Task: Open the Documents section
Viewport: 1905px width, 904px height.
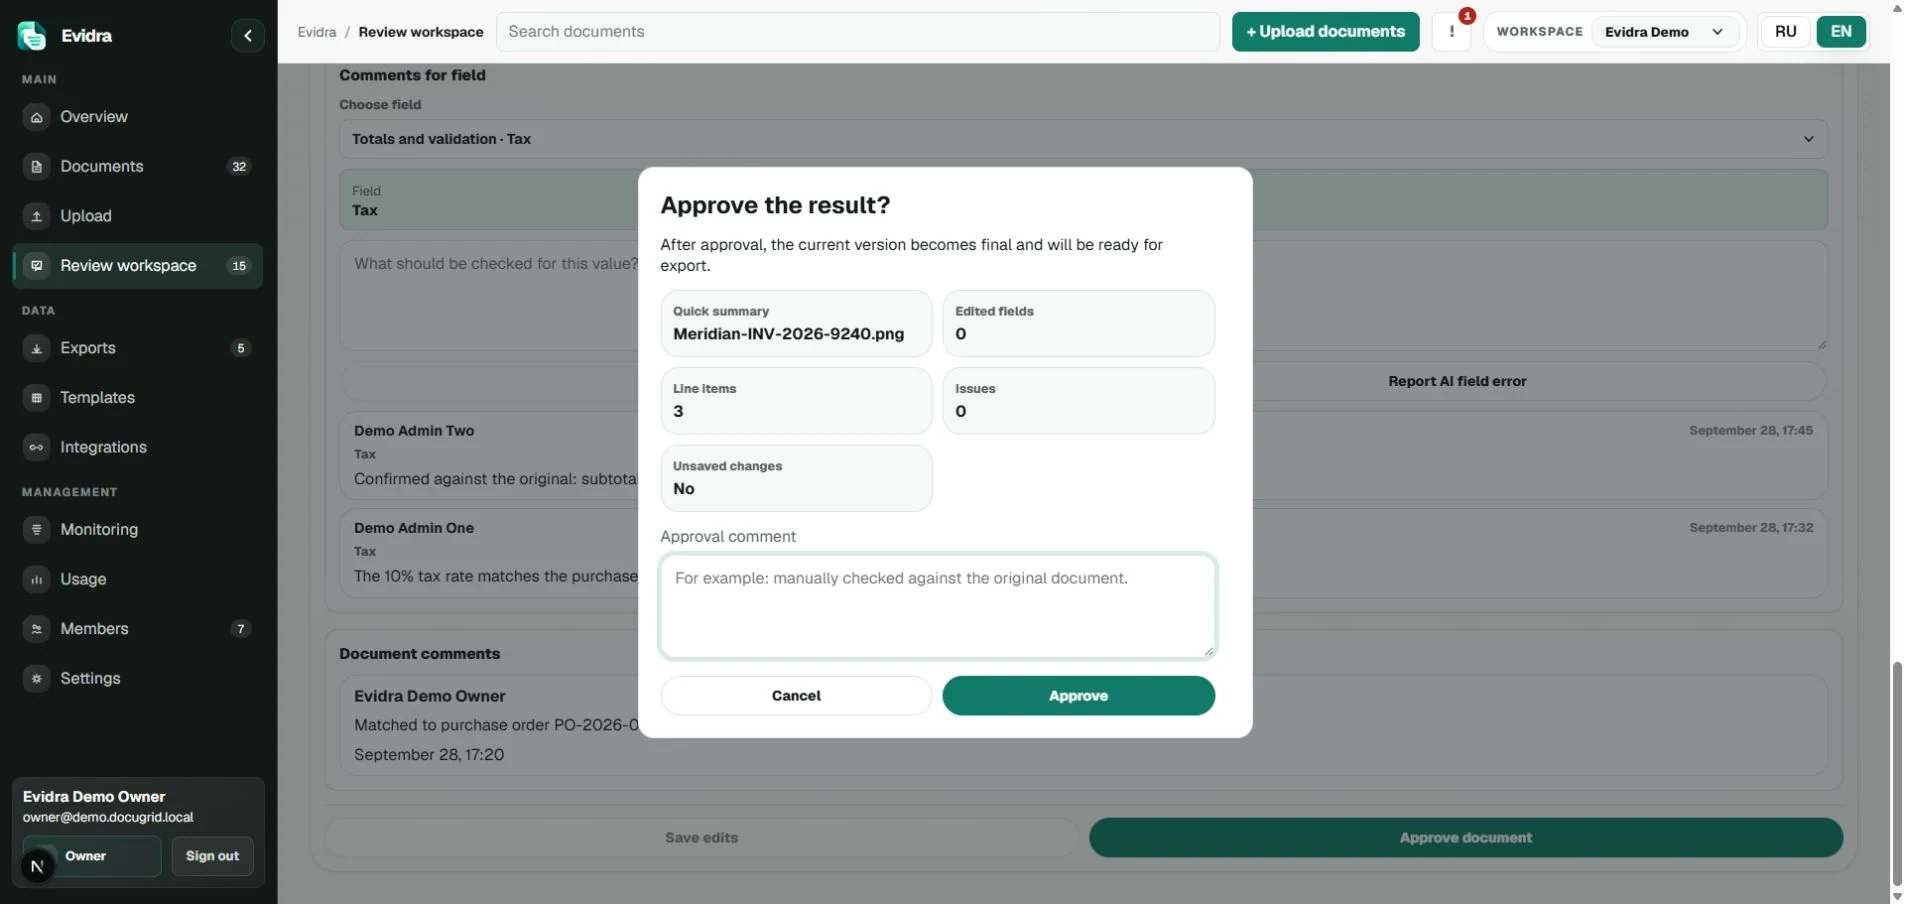Action: pos(138,166)
